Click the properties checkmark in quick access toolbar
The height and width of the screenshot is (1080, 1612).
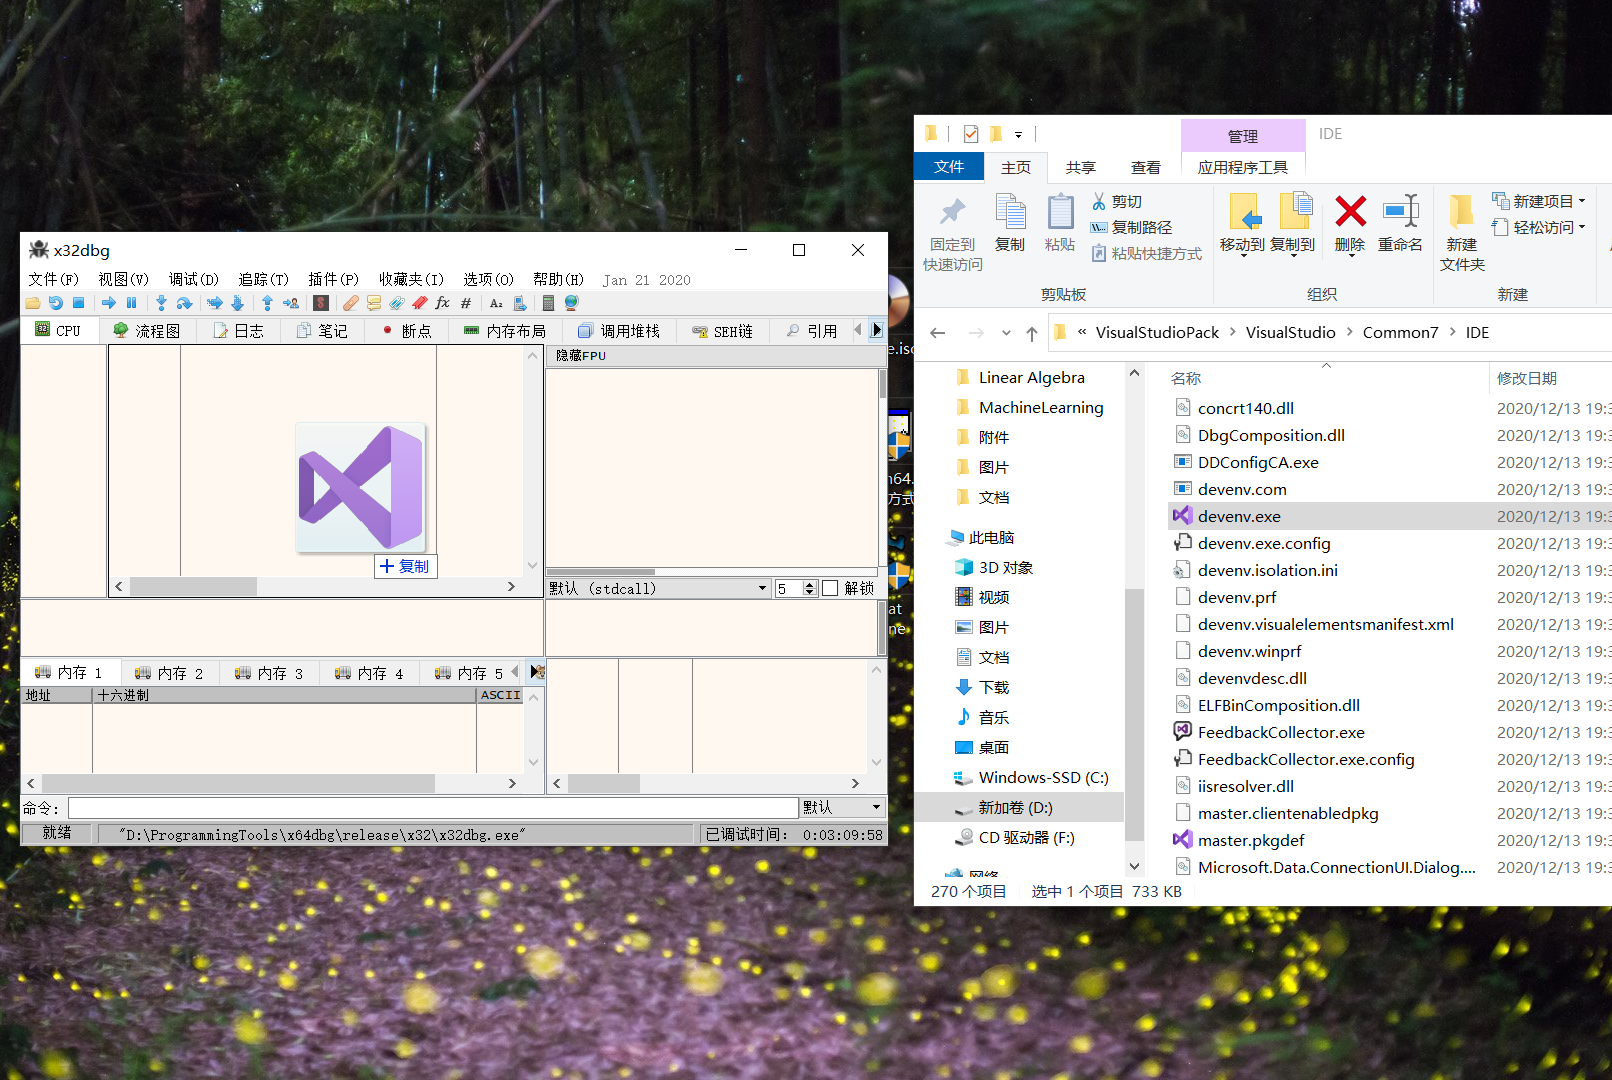pos(971,134)
